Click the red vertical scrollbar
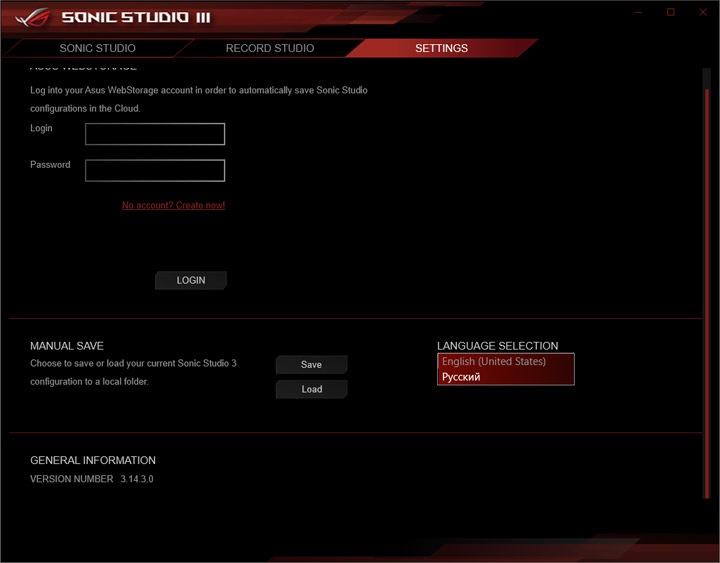This screenshot has height=563, width=720. pyautogui.click(x=707, y=294)
